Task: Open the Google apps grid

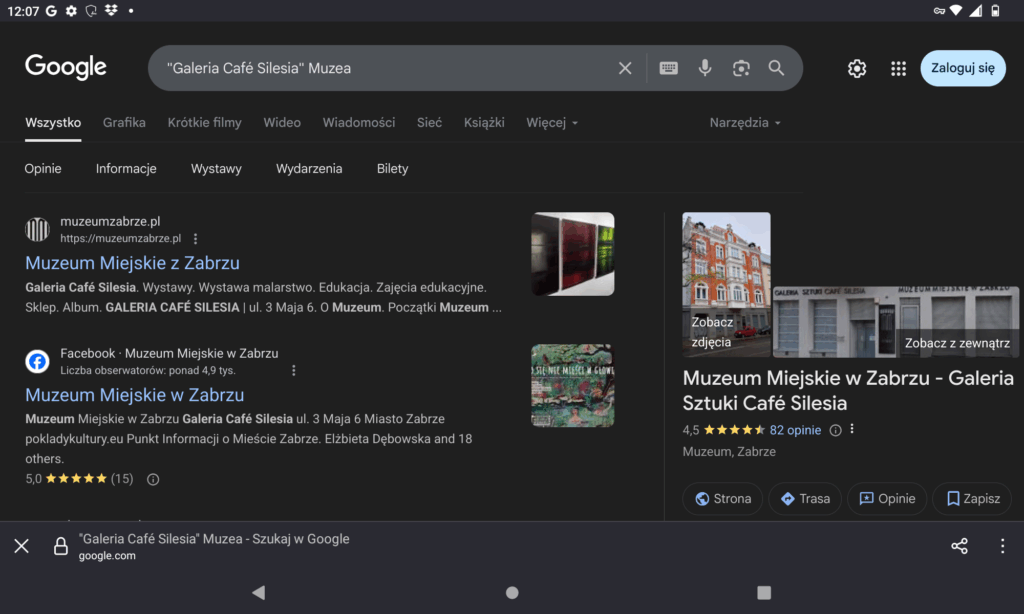Action: [898, 68]
